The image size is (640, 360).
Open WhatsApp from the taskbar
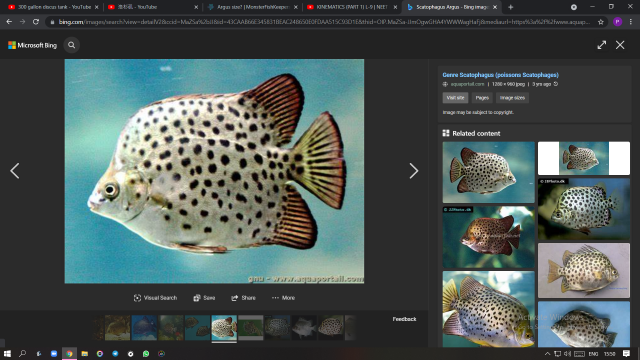(146, 354)
